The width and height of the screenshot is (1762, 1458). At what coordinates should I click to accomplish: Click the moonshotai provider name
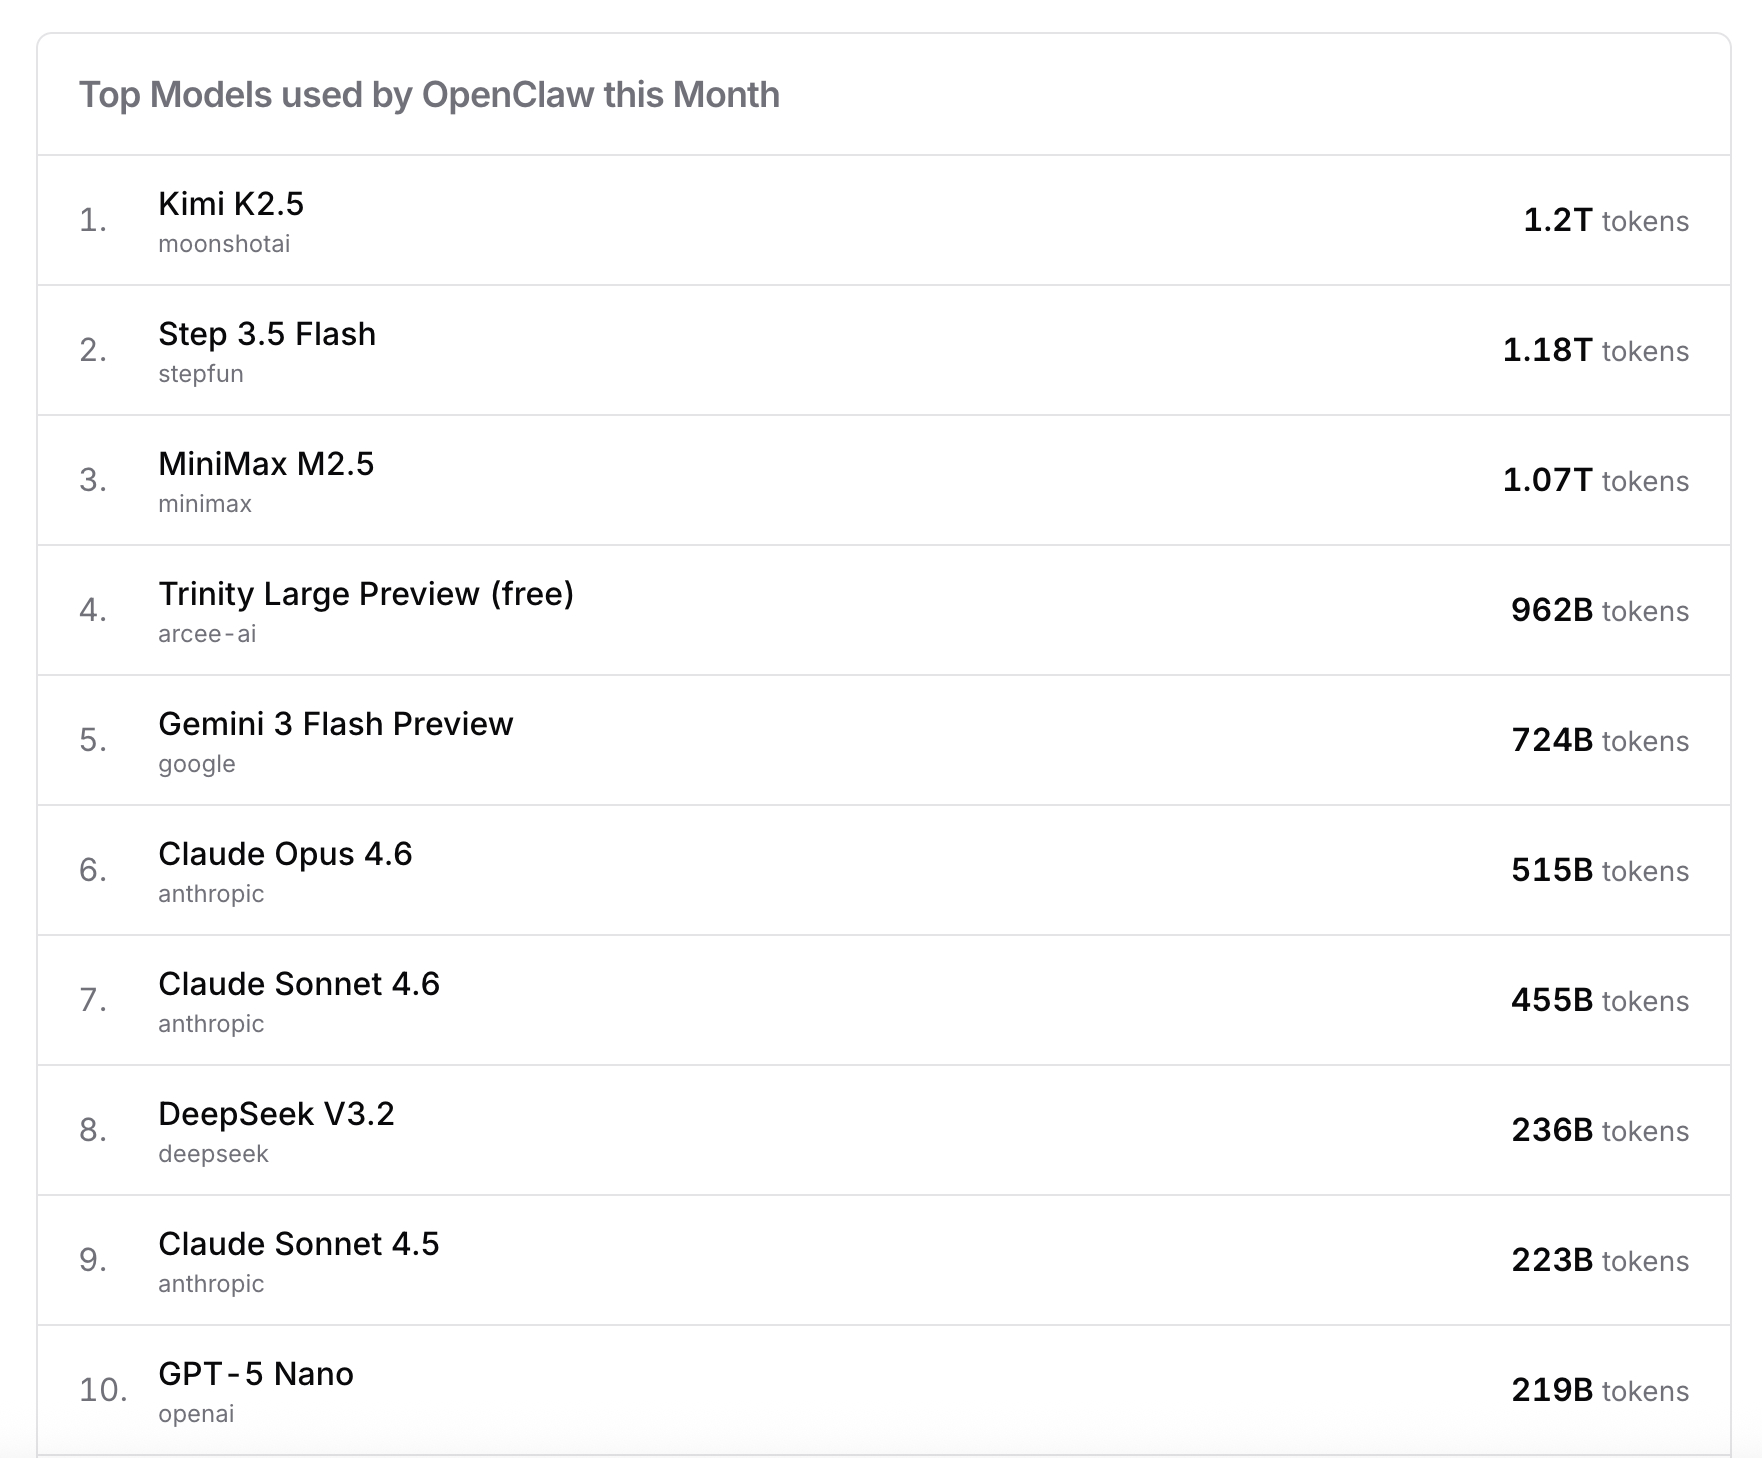click(x=224, y=244)
